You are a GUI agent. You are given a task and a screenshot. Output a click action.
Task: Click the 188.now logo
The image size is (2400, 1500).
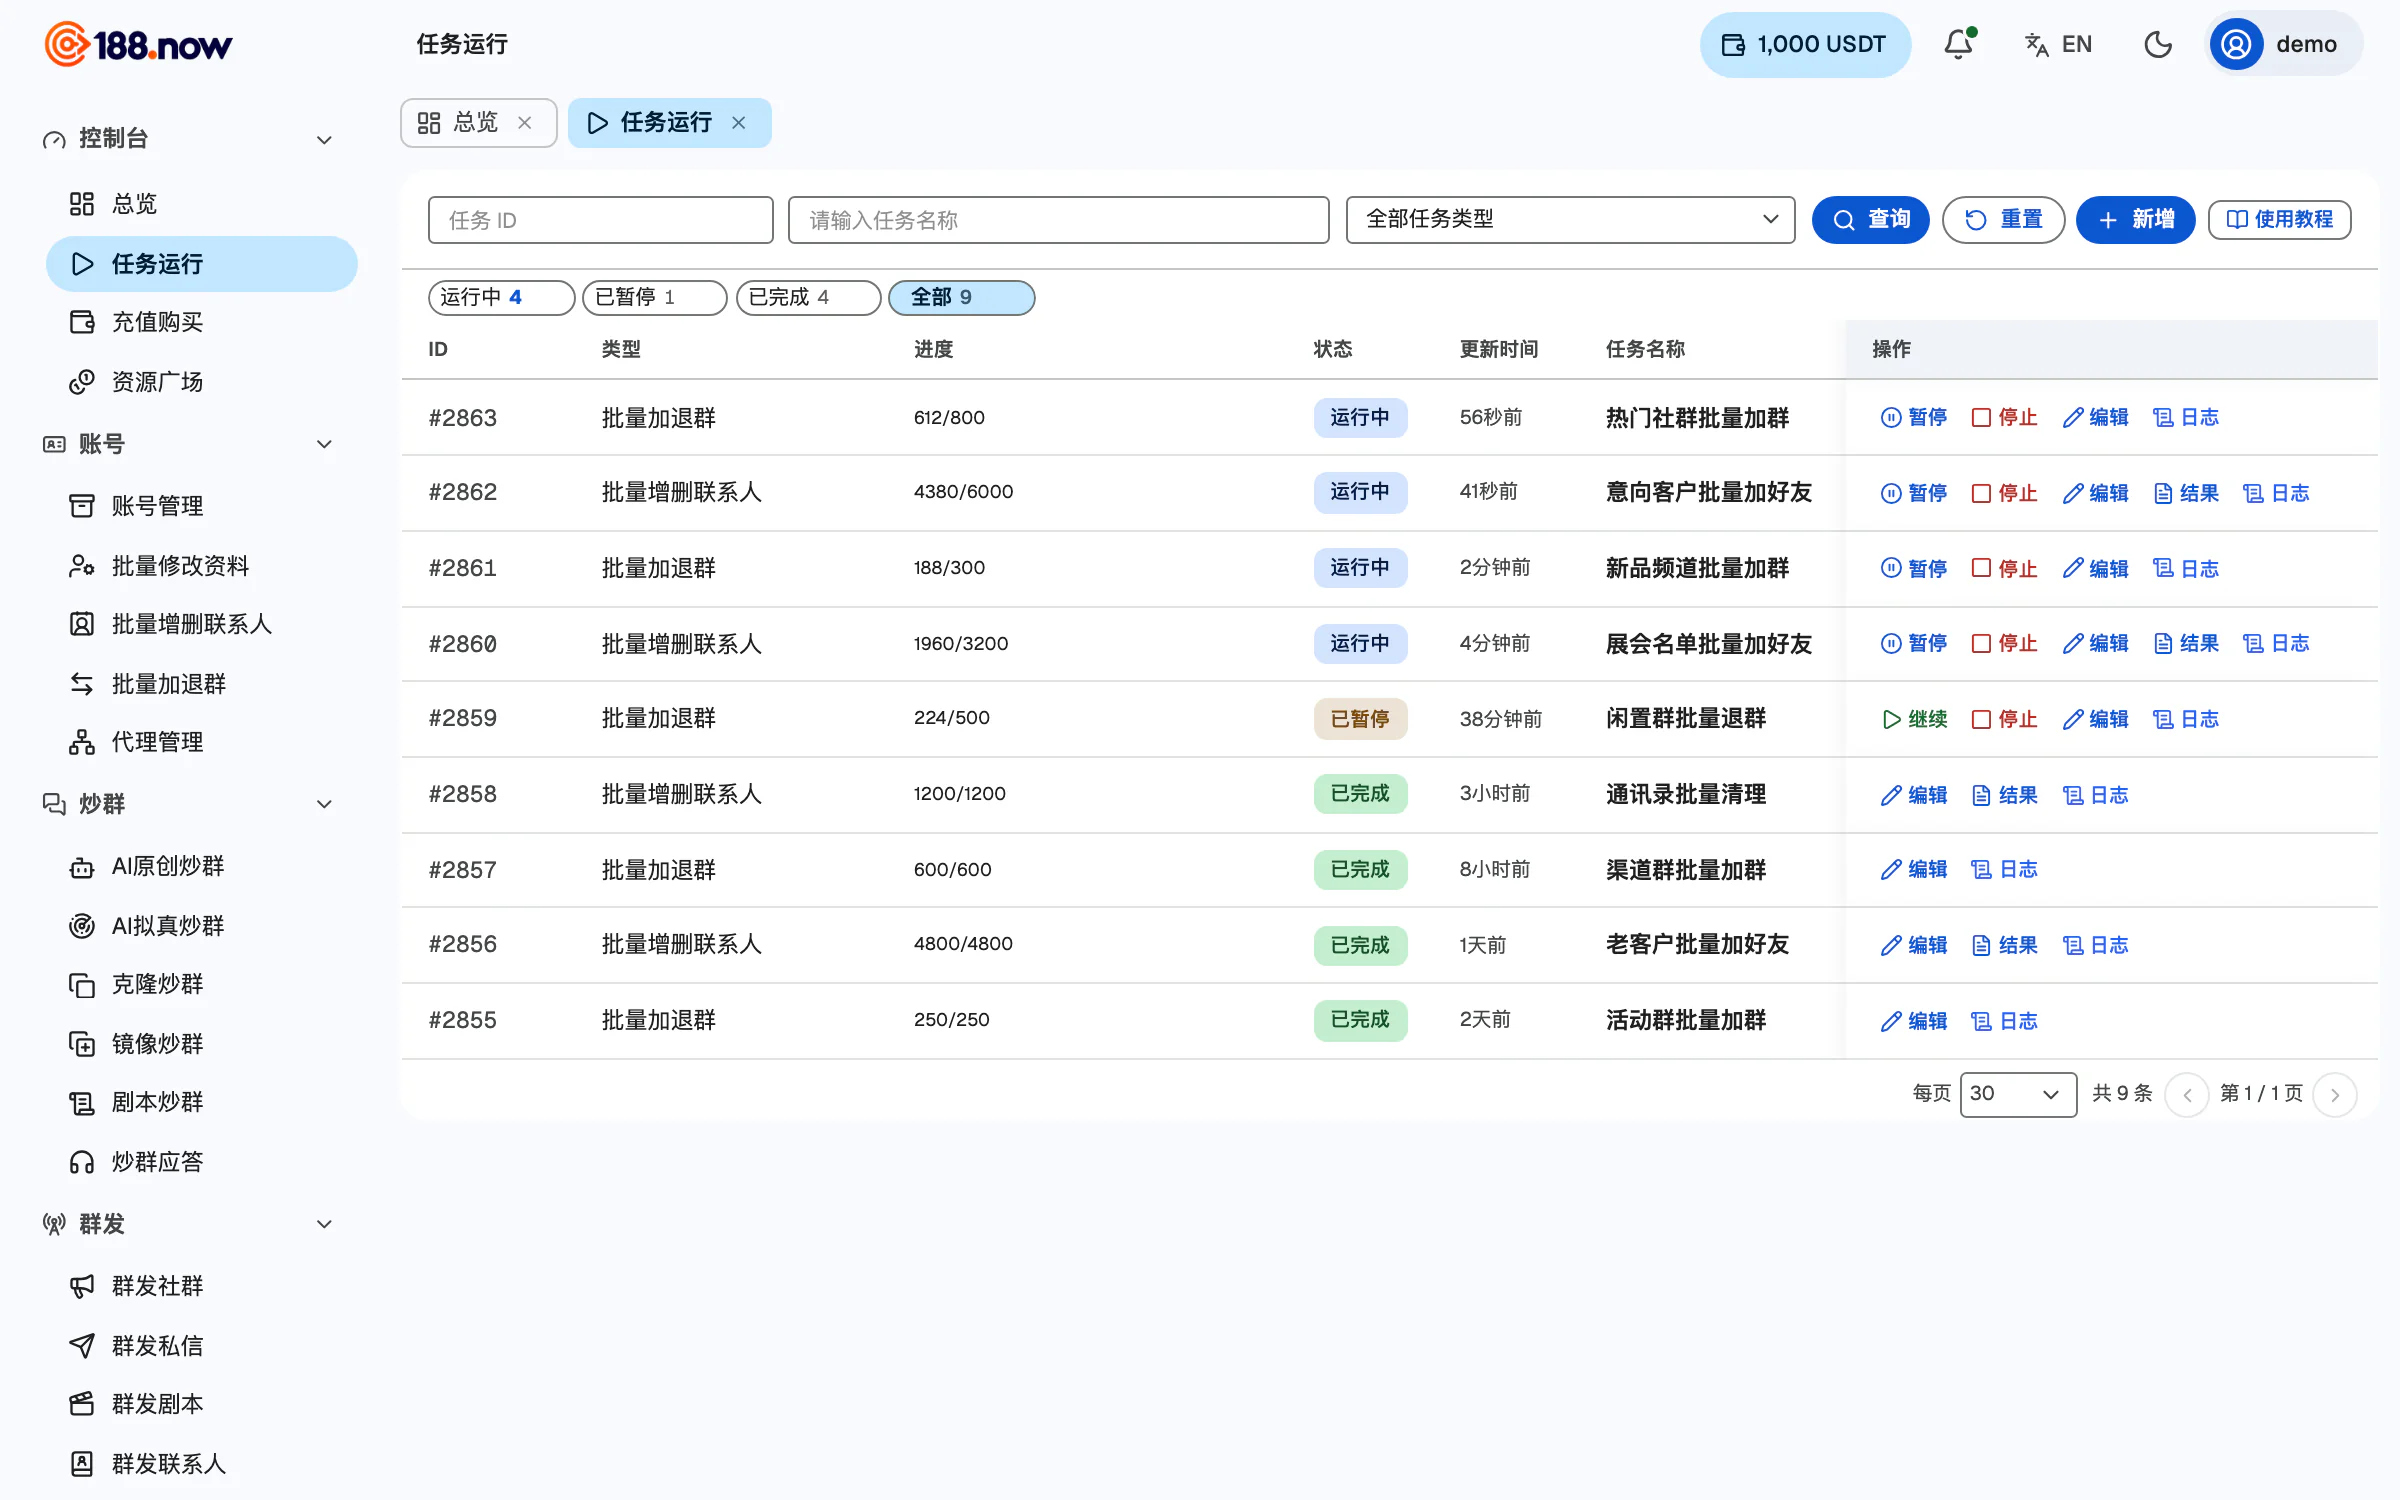tap(138, 45)
